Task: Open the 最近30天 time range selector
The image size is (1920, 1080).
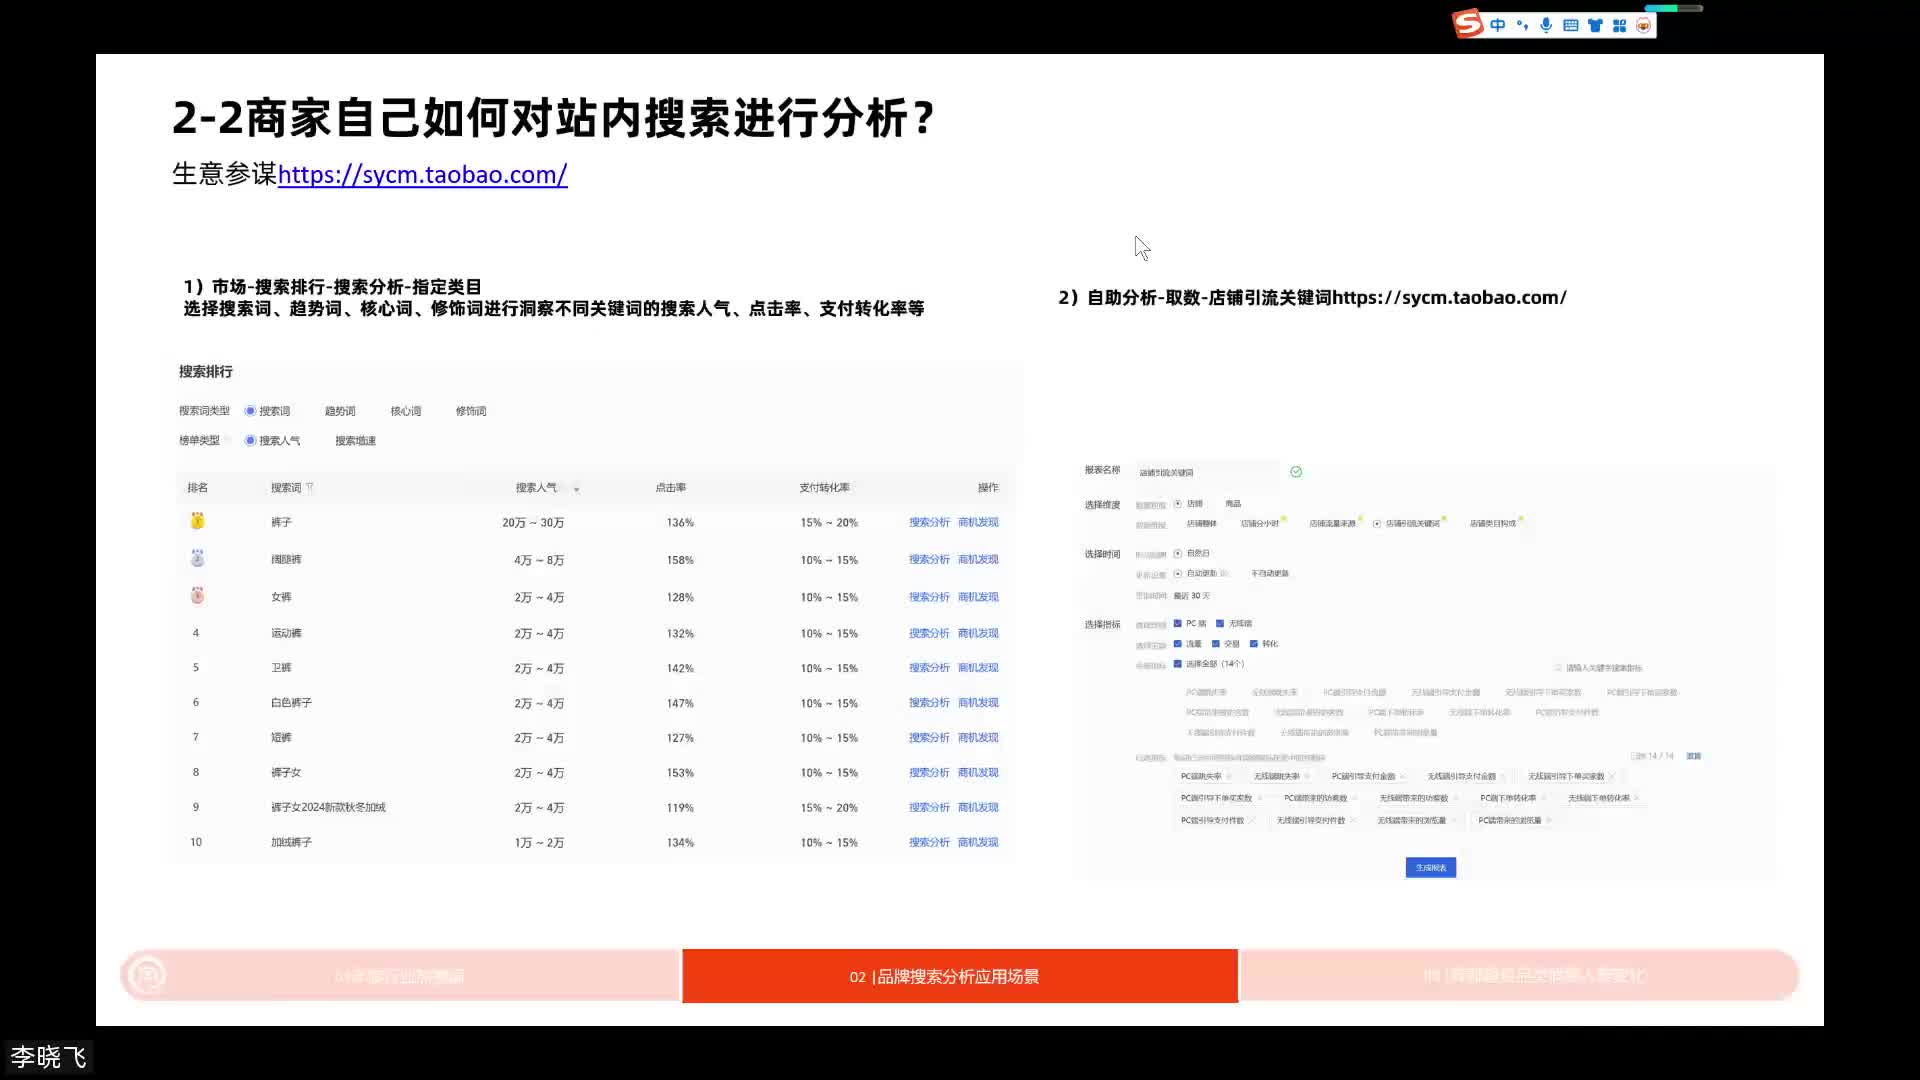Action: [1194, 596]
